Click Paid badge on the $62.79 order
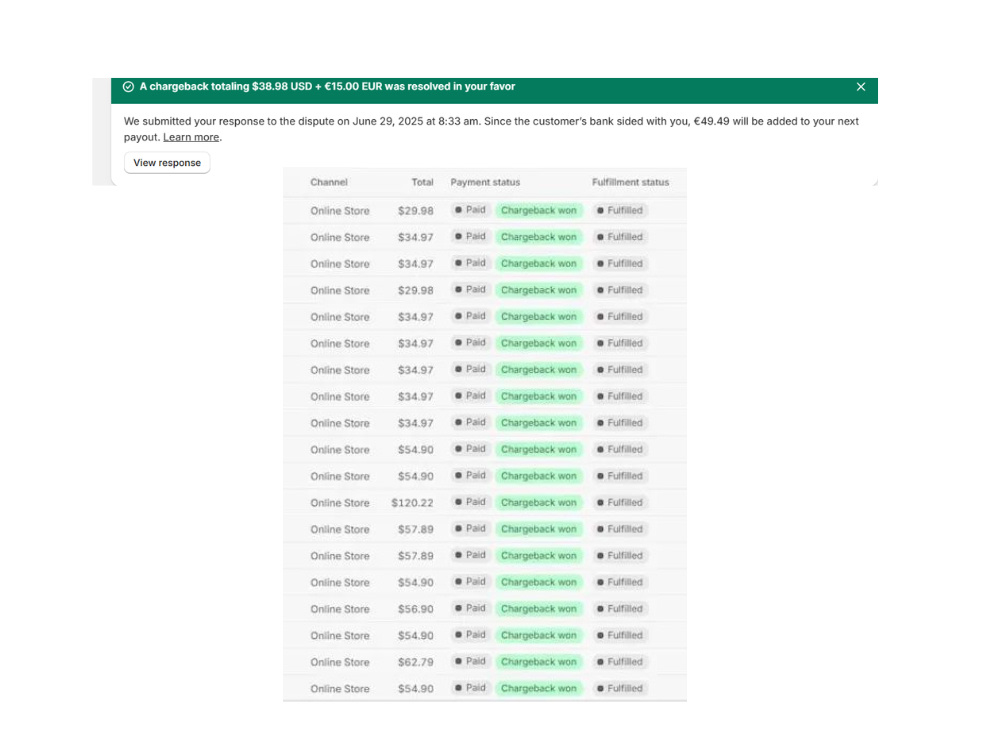1000x750 pixels. (x=471, y=662)
